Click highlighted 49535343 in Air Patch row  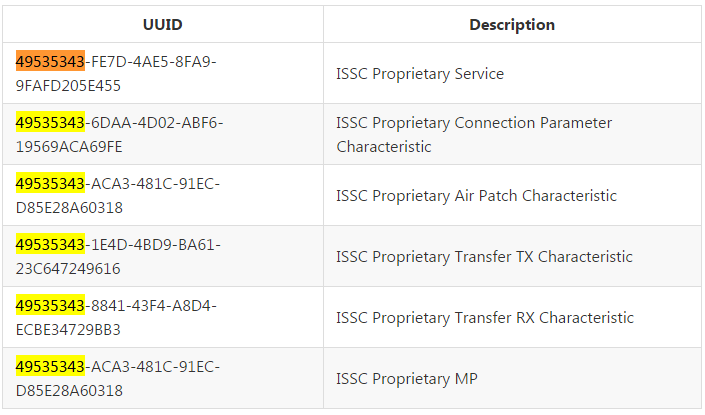click(x=51, y=184)
